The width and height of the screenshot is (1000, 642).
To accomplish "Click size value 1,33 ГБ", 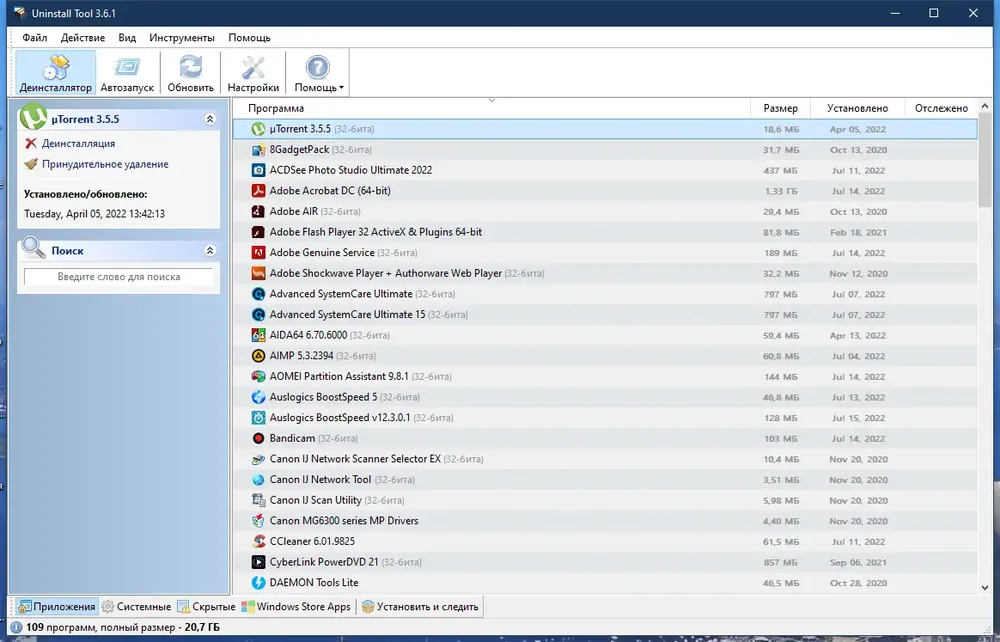I will [781, 191].
